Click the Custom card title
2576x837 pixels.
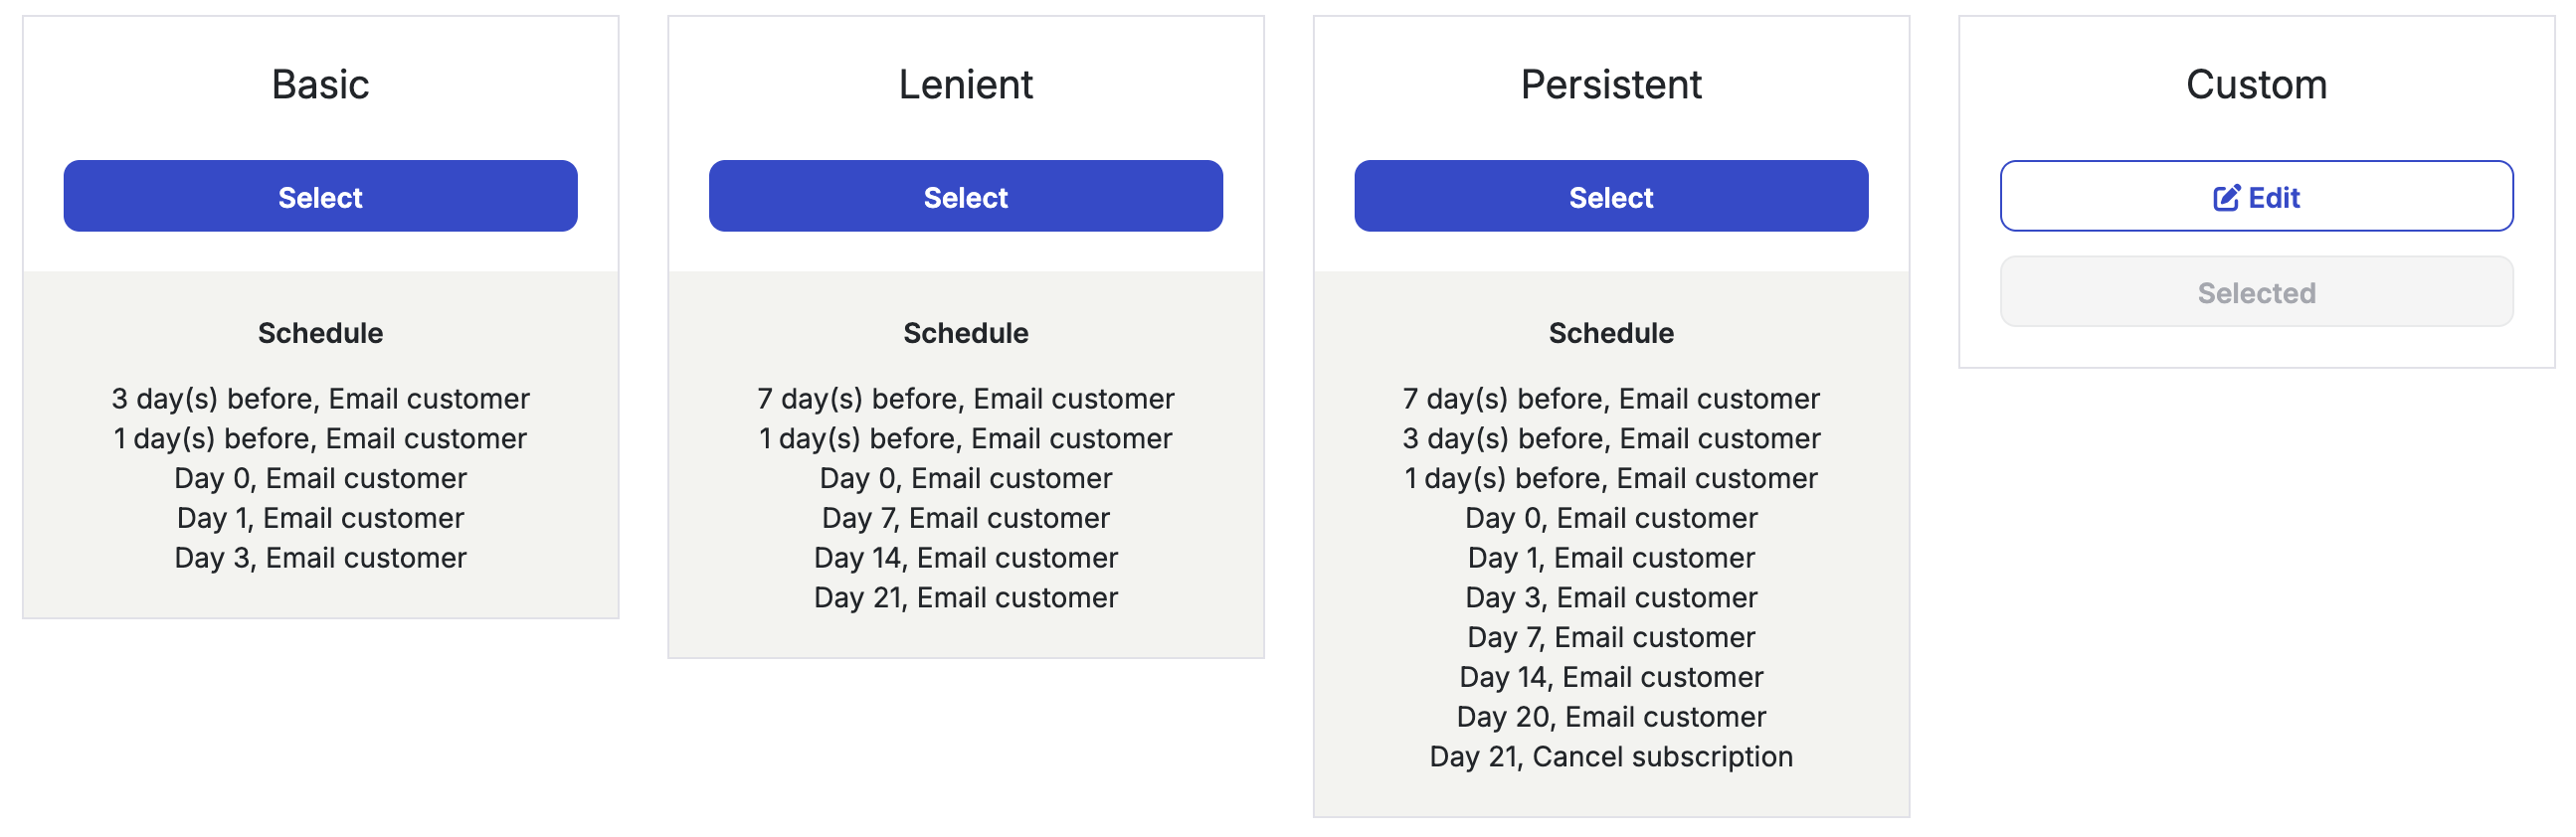(2256, 84)
